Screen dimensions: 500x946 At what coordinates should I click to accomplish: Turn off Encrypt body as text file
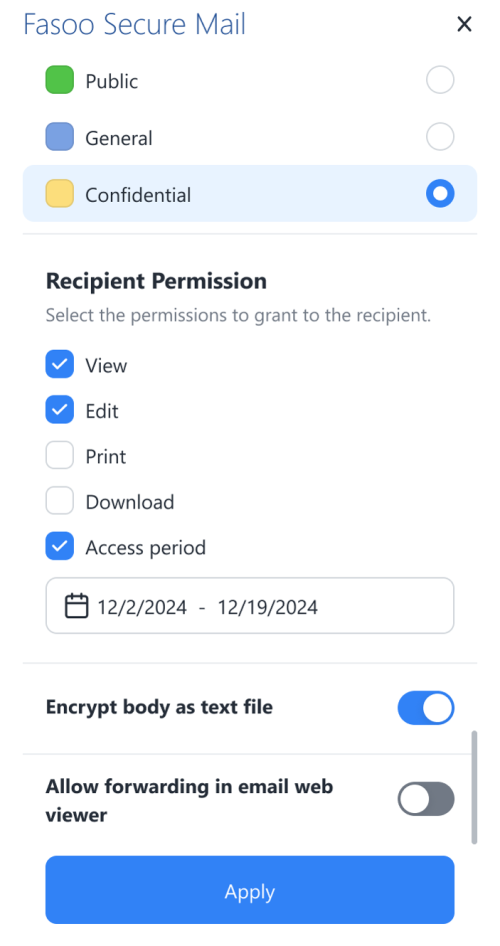coord(426,708)
